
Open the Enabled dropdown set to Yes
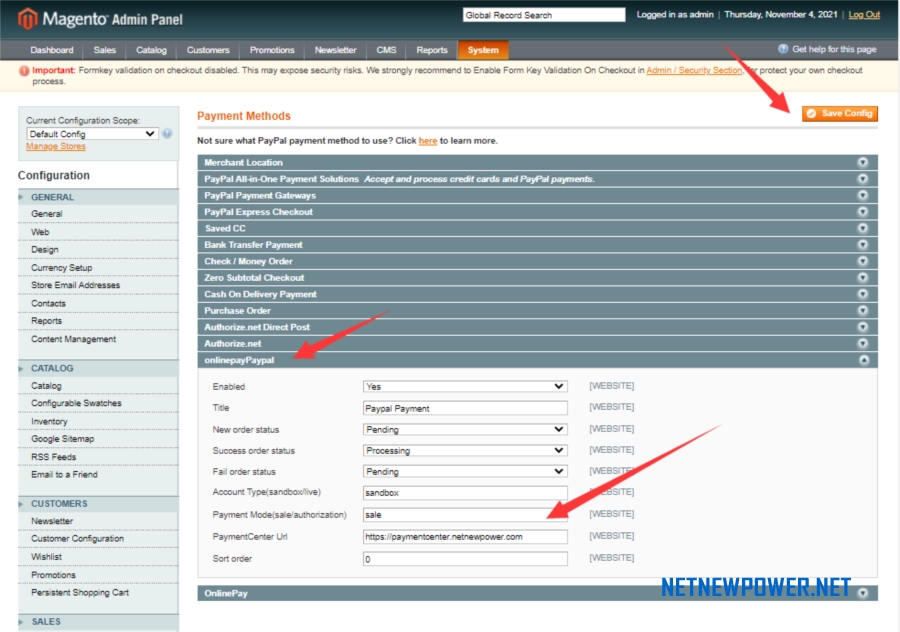465,386
